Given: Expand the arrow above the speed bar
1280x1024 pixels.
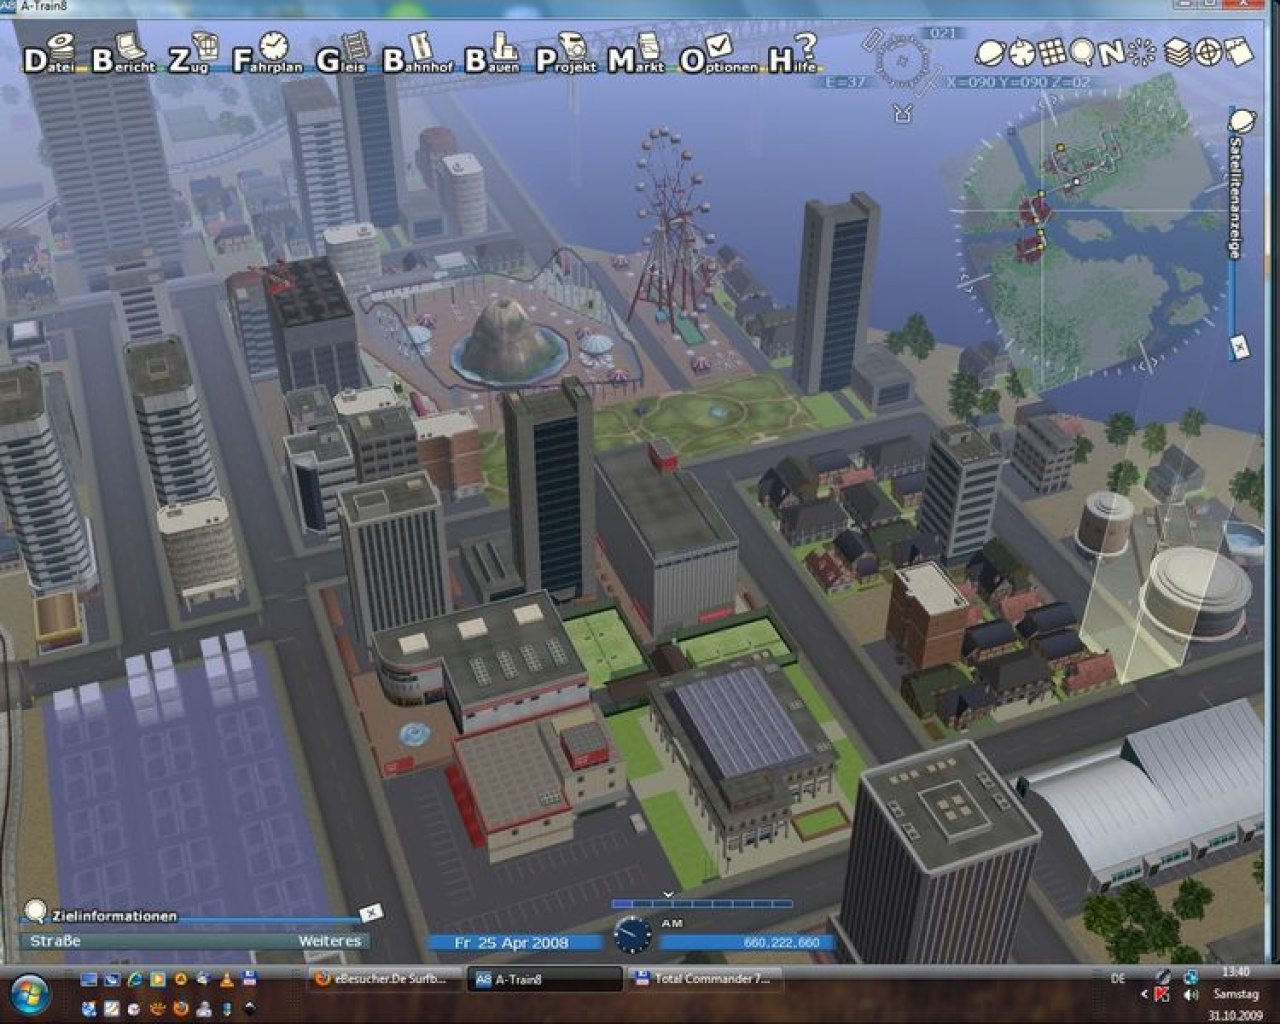Looking at the screenshot, I should coord(668,894).
